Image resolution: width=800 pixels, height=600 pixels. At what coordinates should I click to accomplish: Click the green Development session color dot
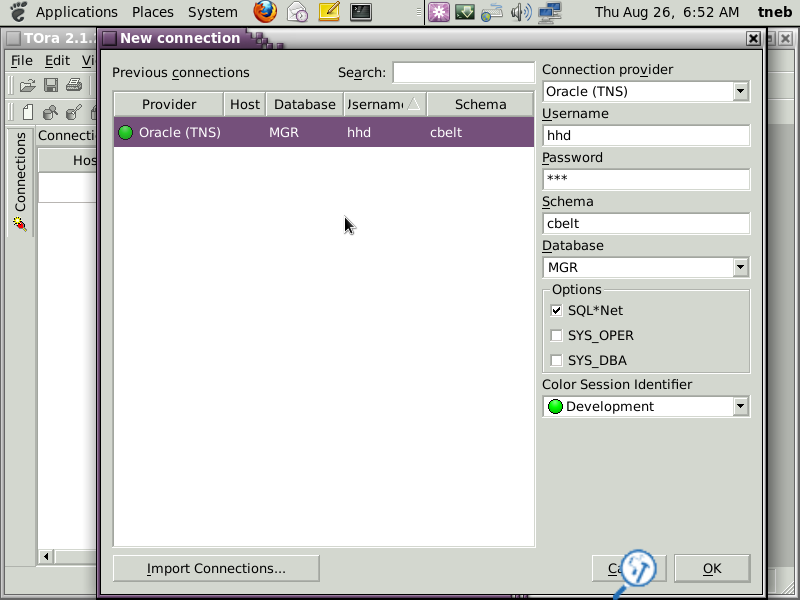(x=556, y=406)
